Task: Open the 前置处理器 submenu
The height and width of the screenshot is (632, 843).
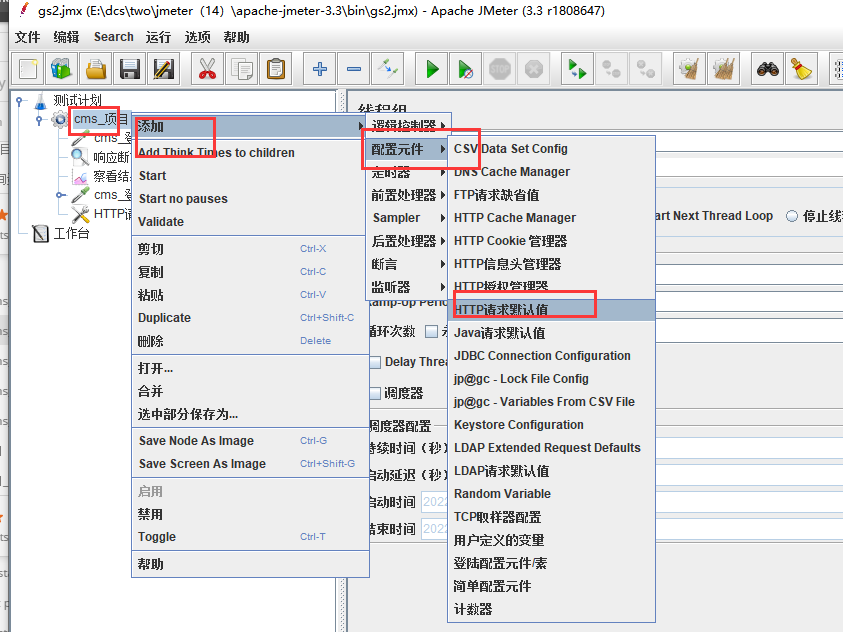Action: [x=407, y=195]
